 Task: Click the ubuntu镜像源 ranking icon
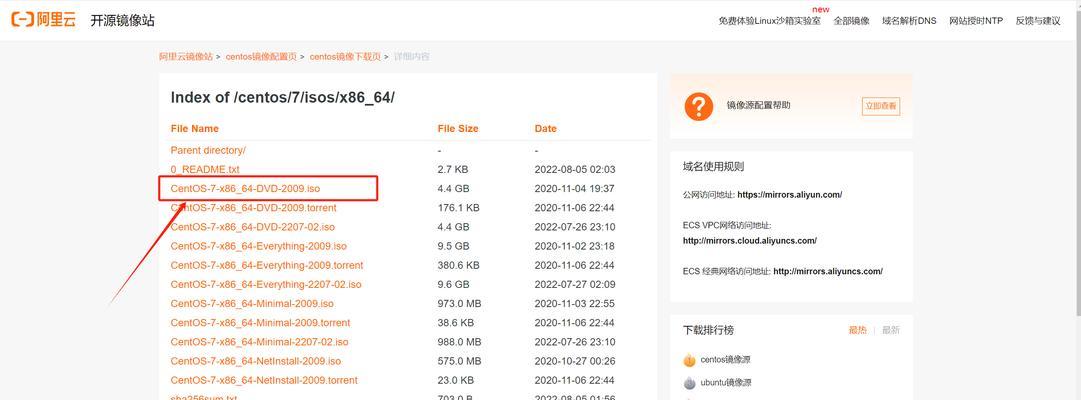pos(689,383)
